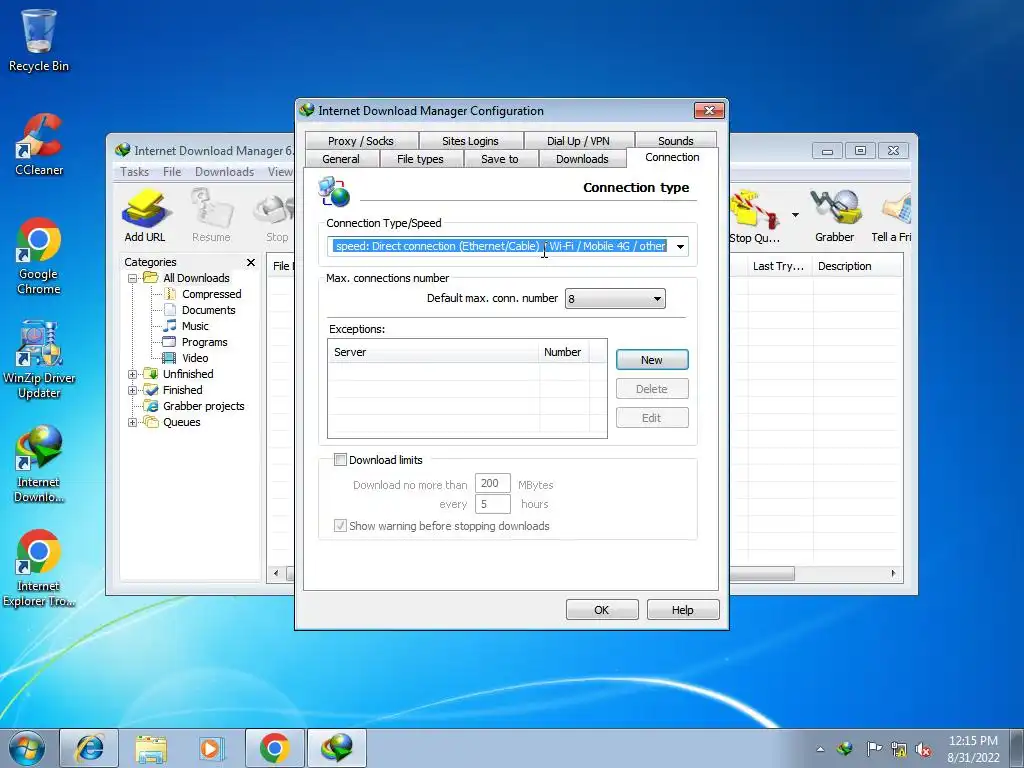The width and height of the screenshot is (1024, 768).
Task: Open the File menu in IDM
Action: (x=172, y=172)
